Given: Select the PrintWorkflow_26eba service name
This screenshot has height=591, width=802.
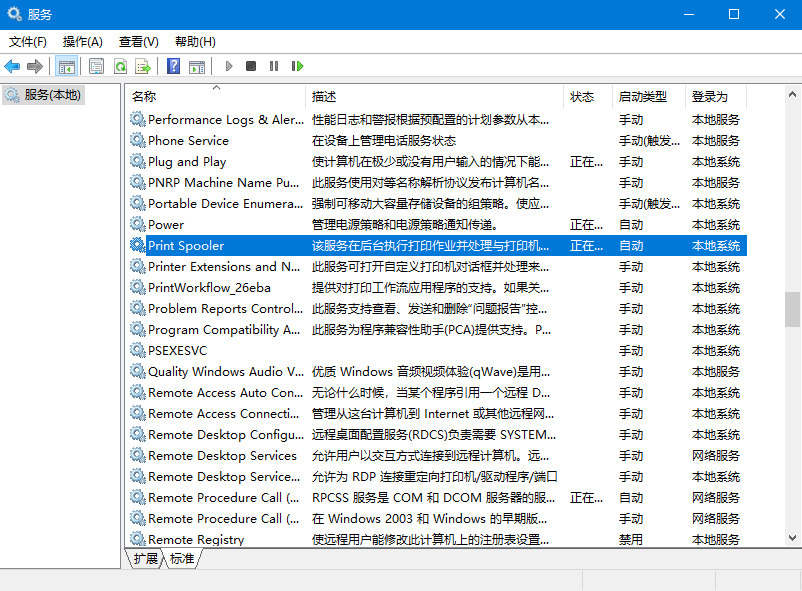Looking at the screenshot, I should coord(209,288).
